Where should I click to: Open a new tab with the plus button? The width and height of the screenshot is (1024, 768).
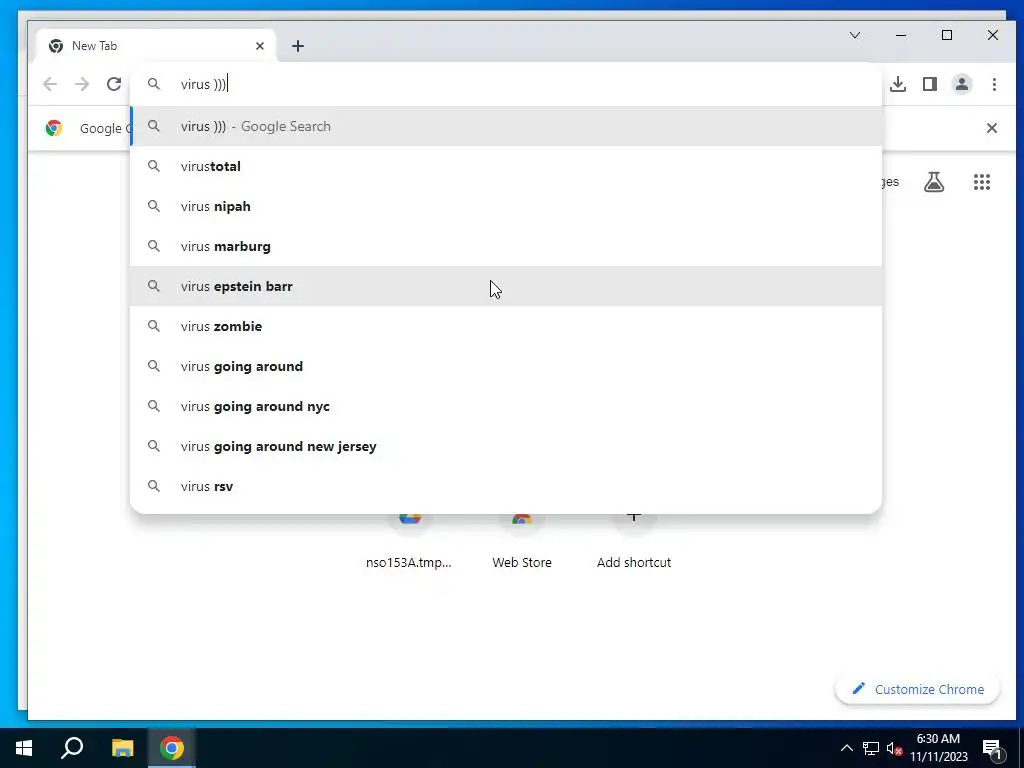pos(298,46)
